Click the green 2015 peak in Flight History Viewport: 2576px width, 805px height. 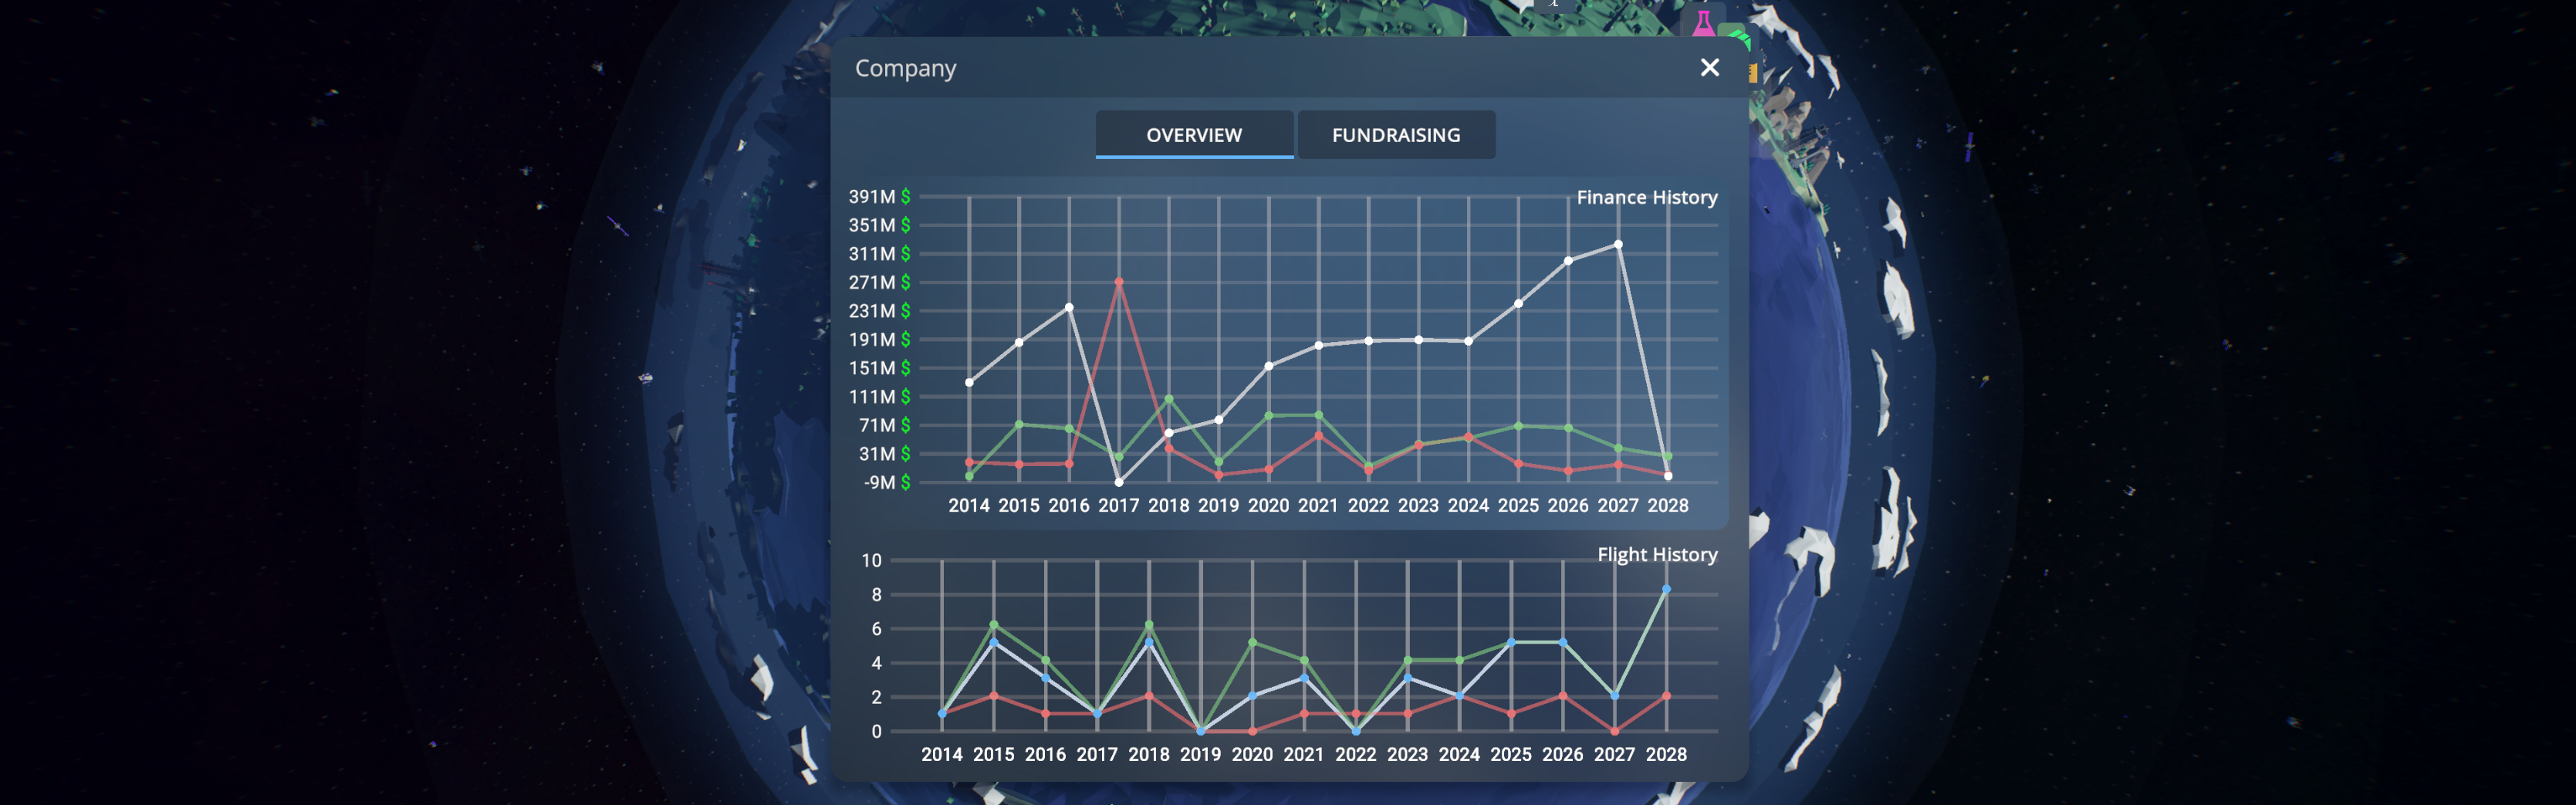(993, 624)
